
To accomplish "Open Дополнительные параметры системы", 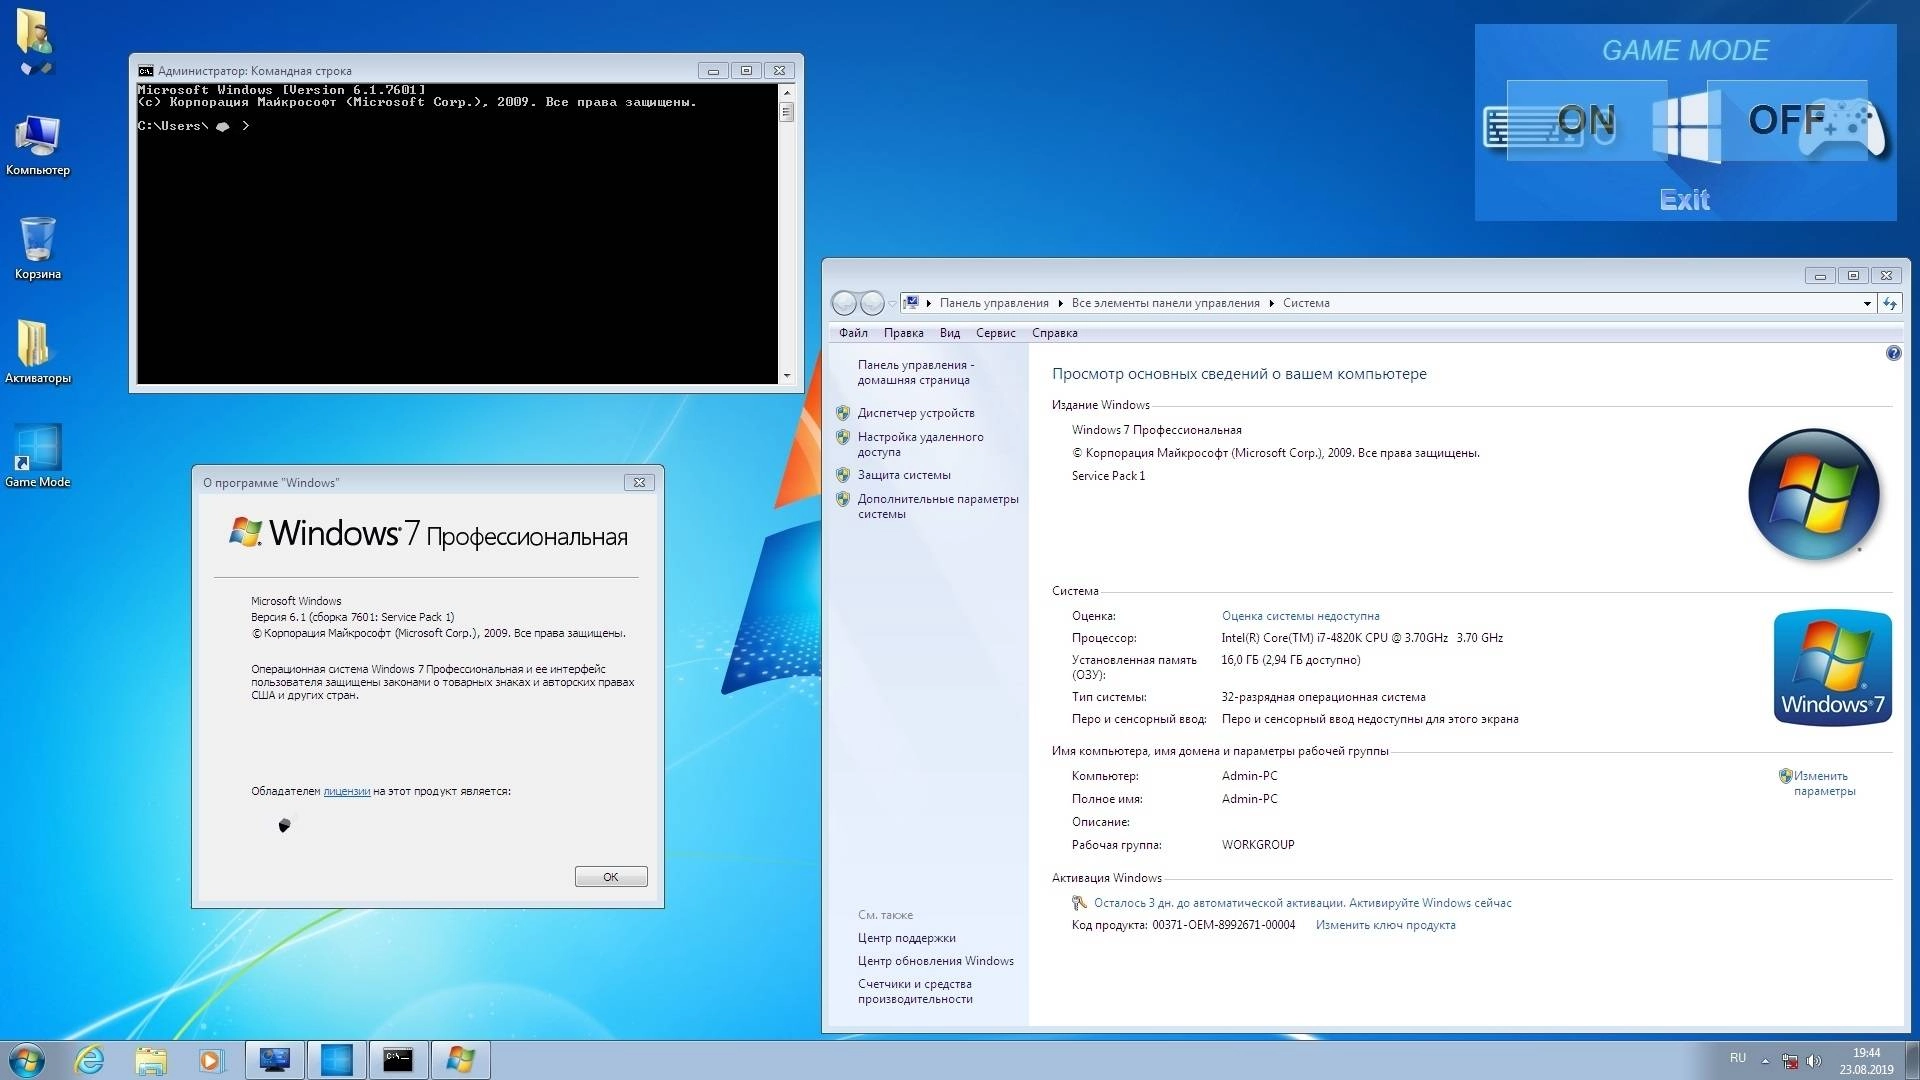I will tap(937, 506).
